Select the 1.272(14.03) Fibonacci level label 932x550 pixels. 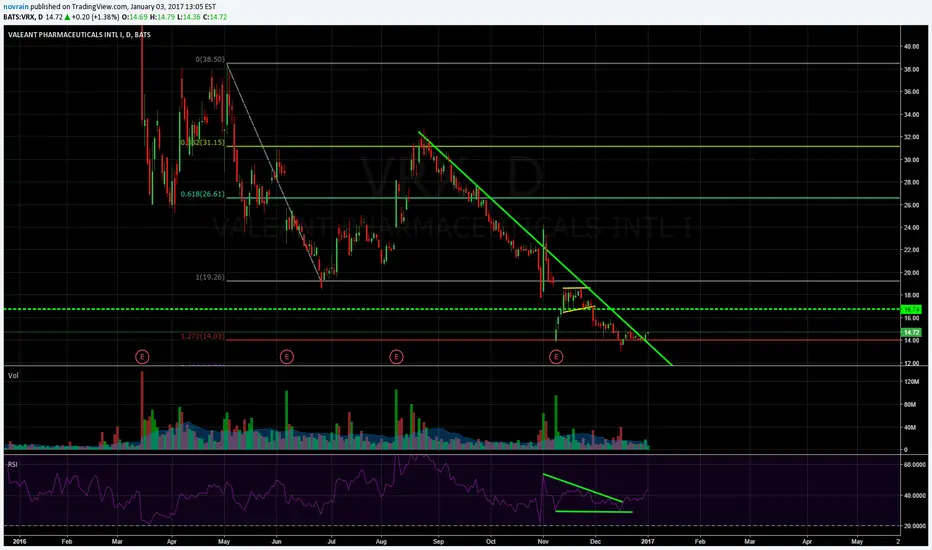point(203,337)
